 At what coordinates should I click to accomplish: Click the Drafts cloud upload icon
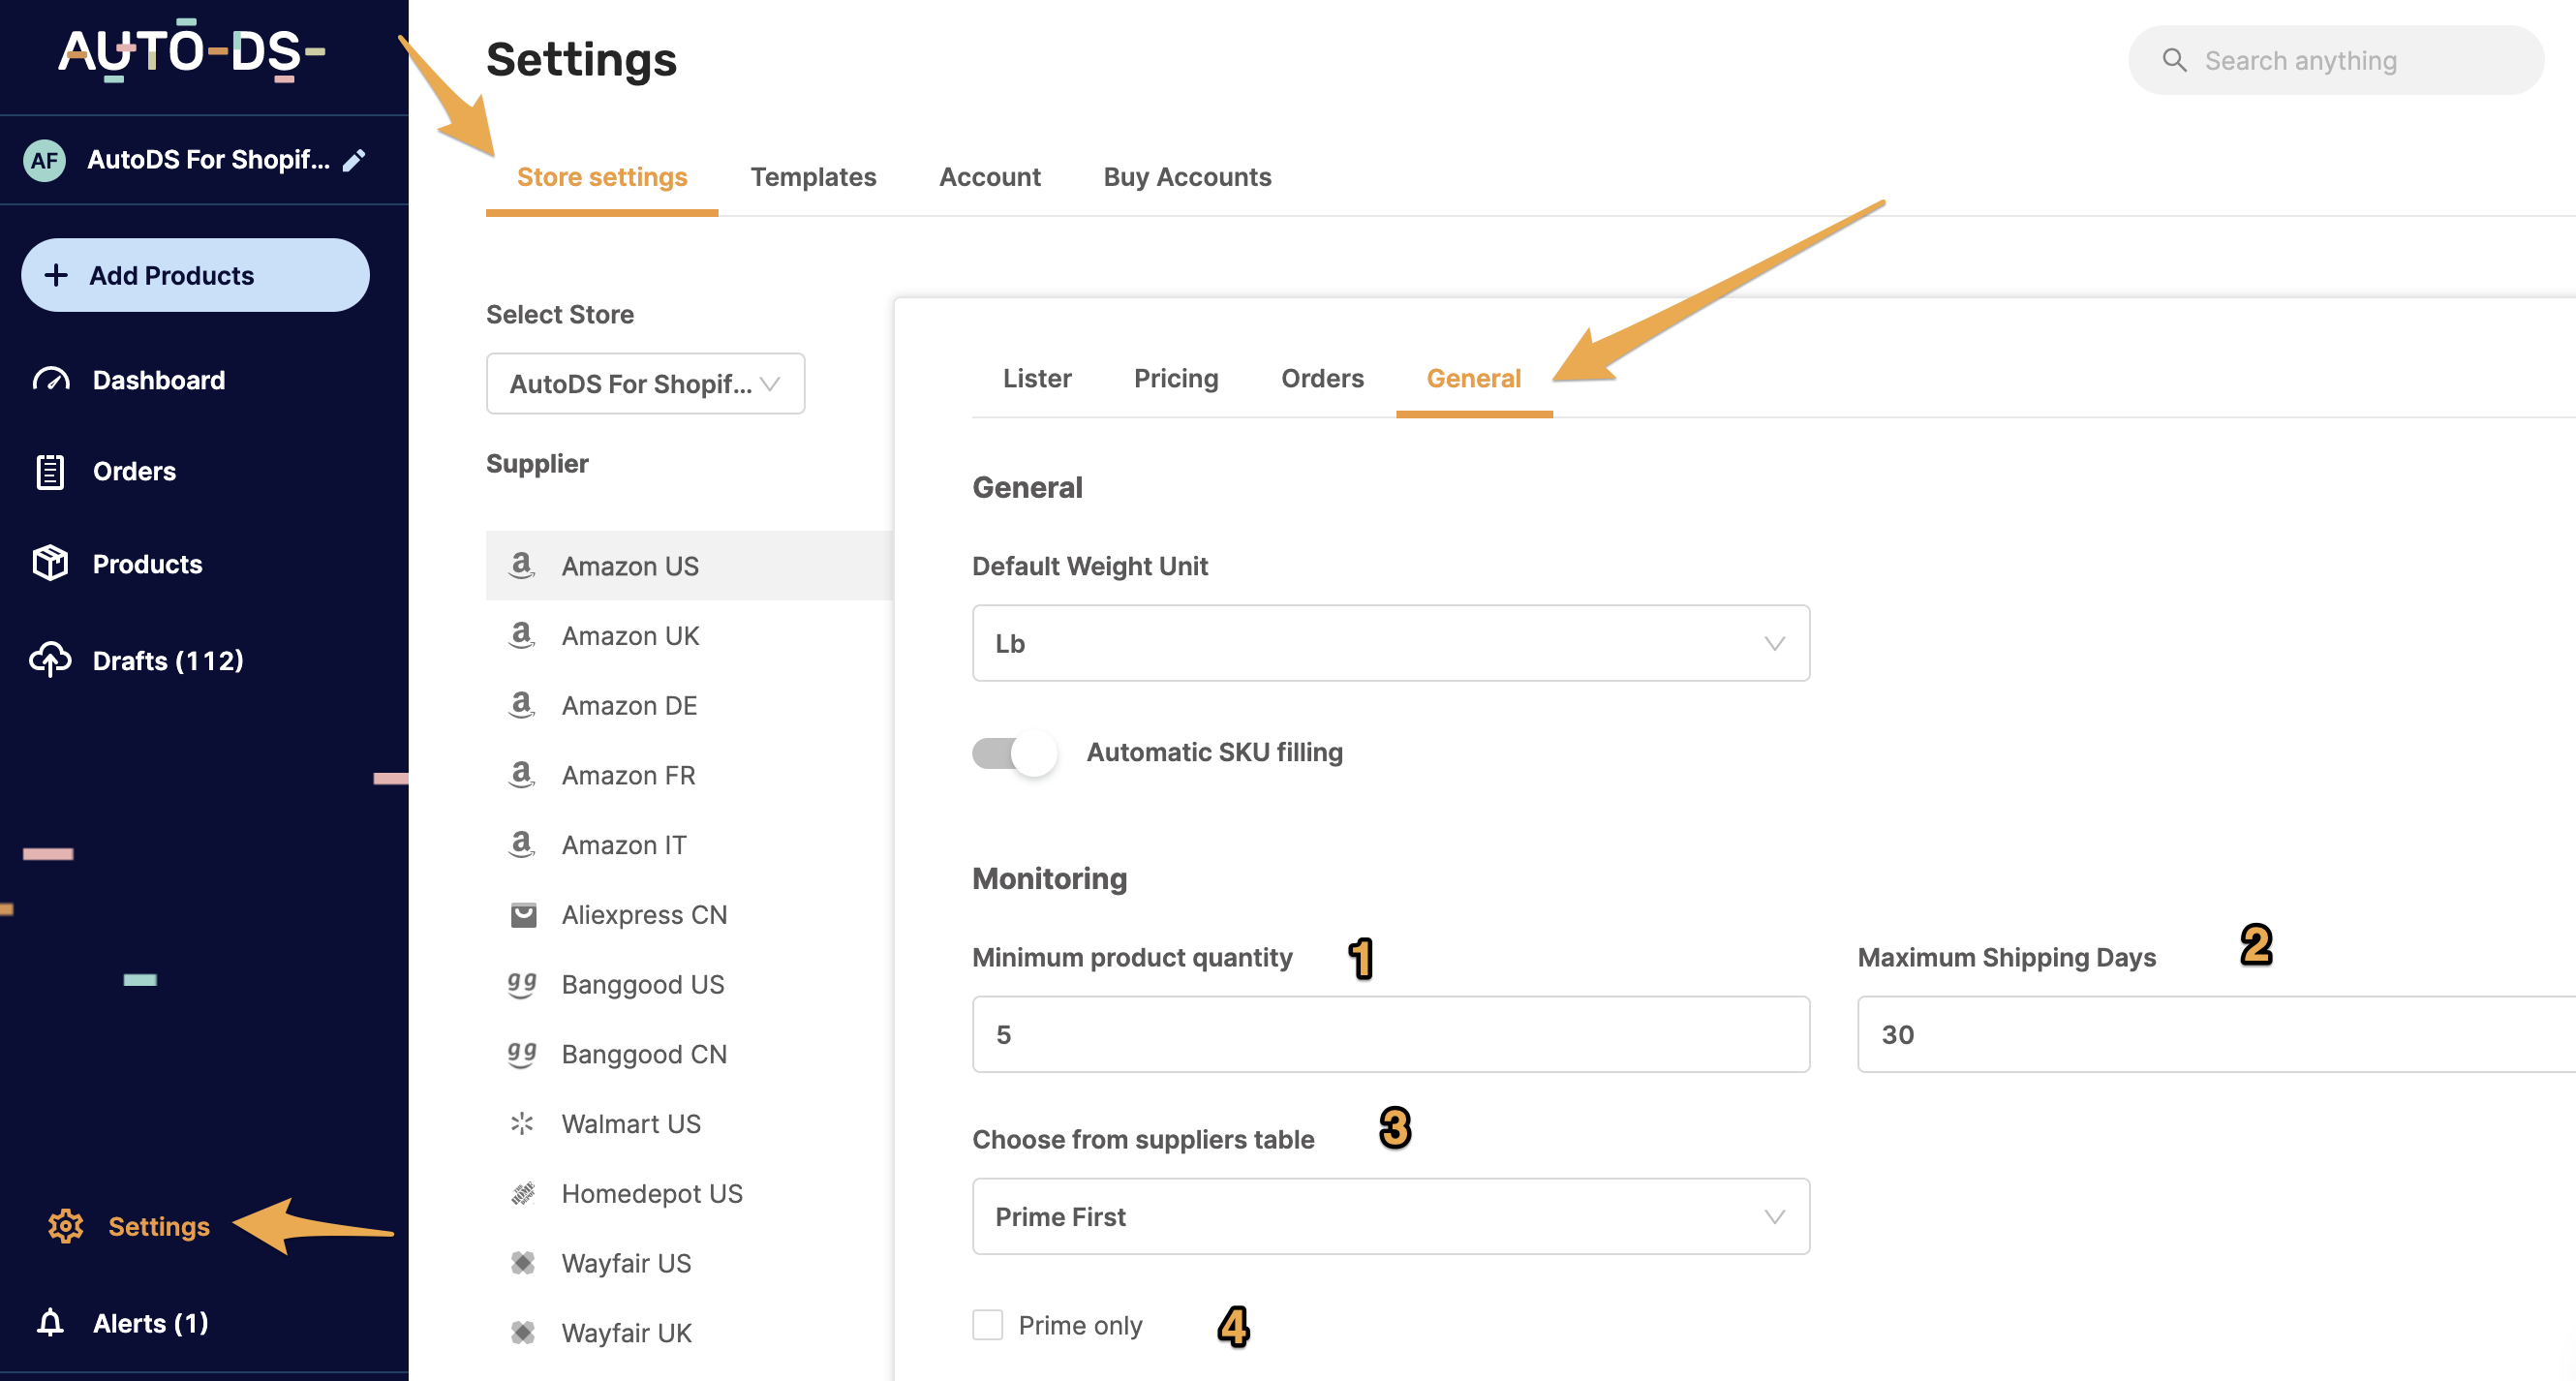50,660
